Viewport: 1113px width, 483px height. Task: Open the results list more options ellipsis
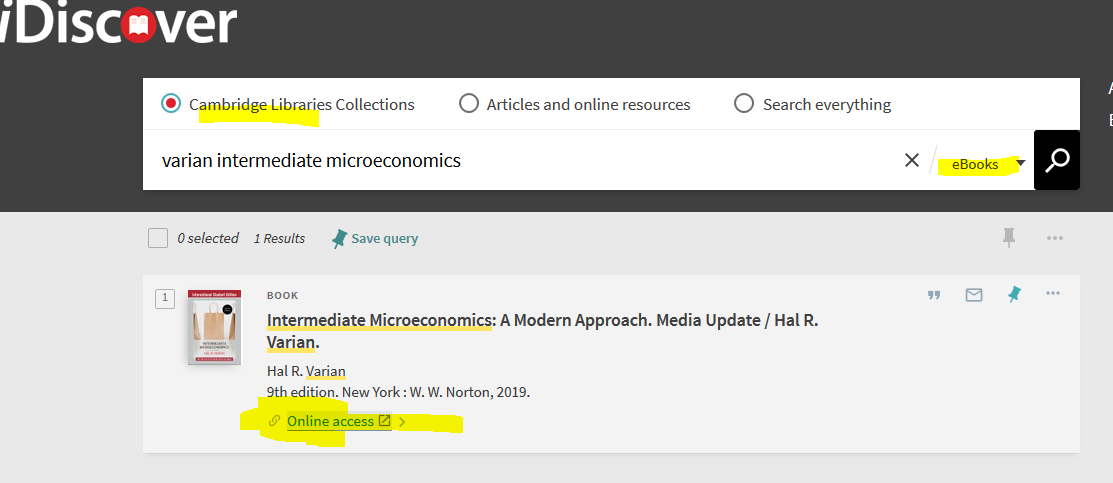(1055, 238)
